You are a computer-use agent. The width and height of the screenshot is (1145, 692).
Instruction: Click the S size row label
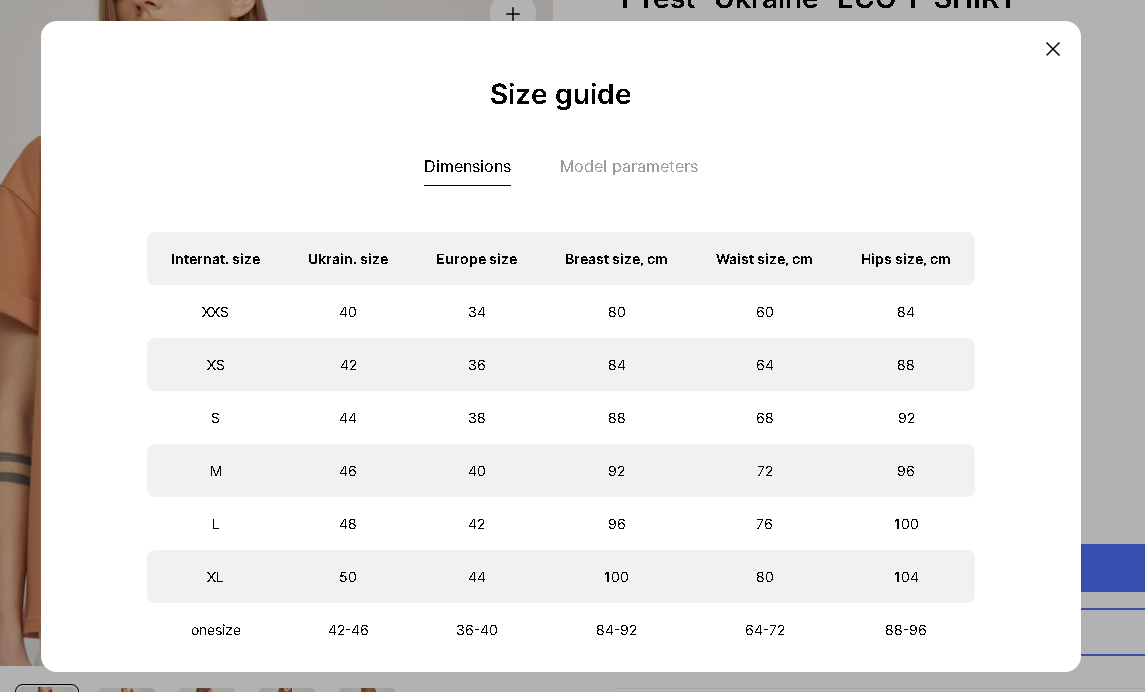pyautogui.click(x=215, y=418)
